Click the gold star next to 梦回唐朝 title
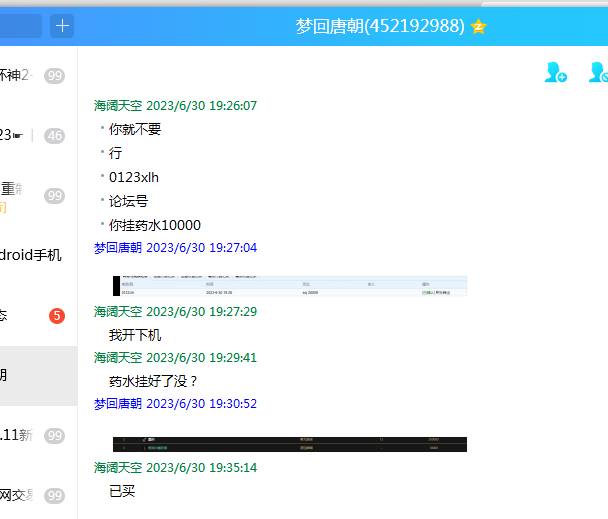608x519 pixels. [x=478, y=27]
